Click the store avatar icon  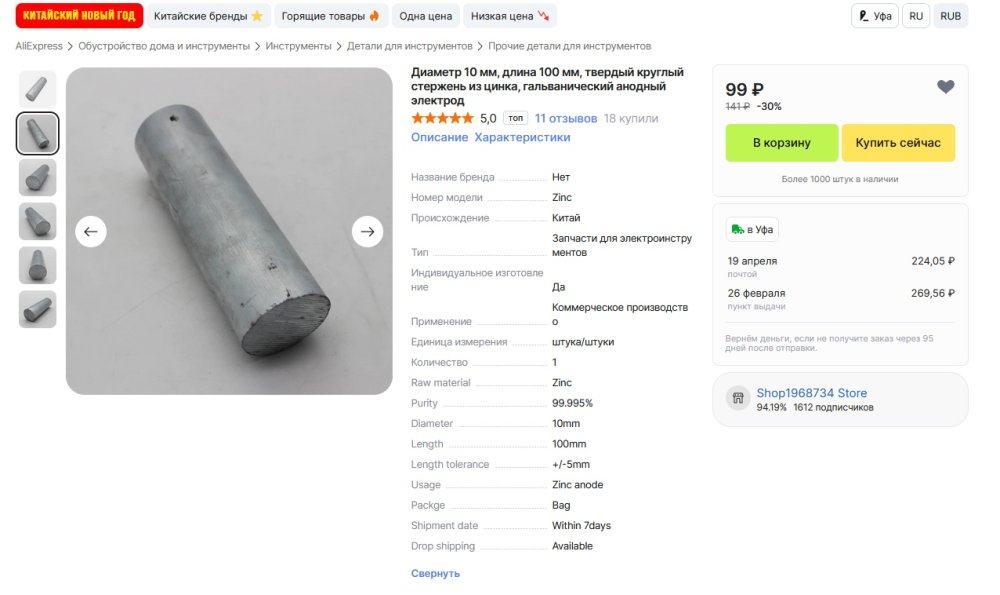[738, 398]
